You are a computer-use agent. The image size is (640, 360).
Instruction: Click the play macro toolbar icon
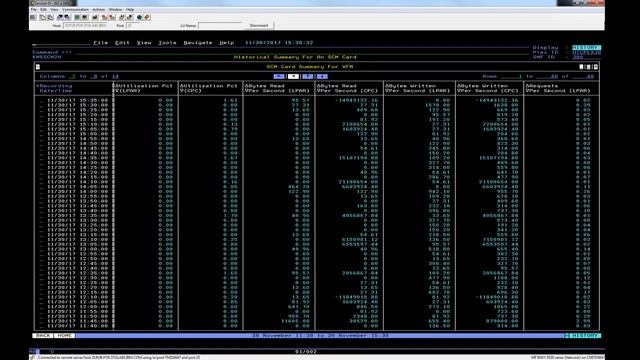[122, 17]
